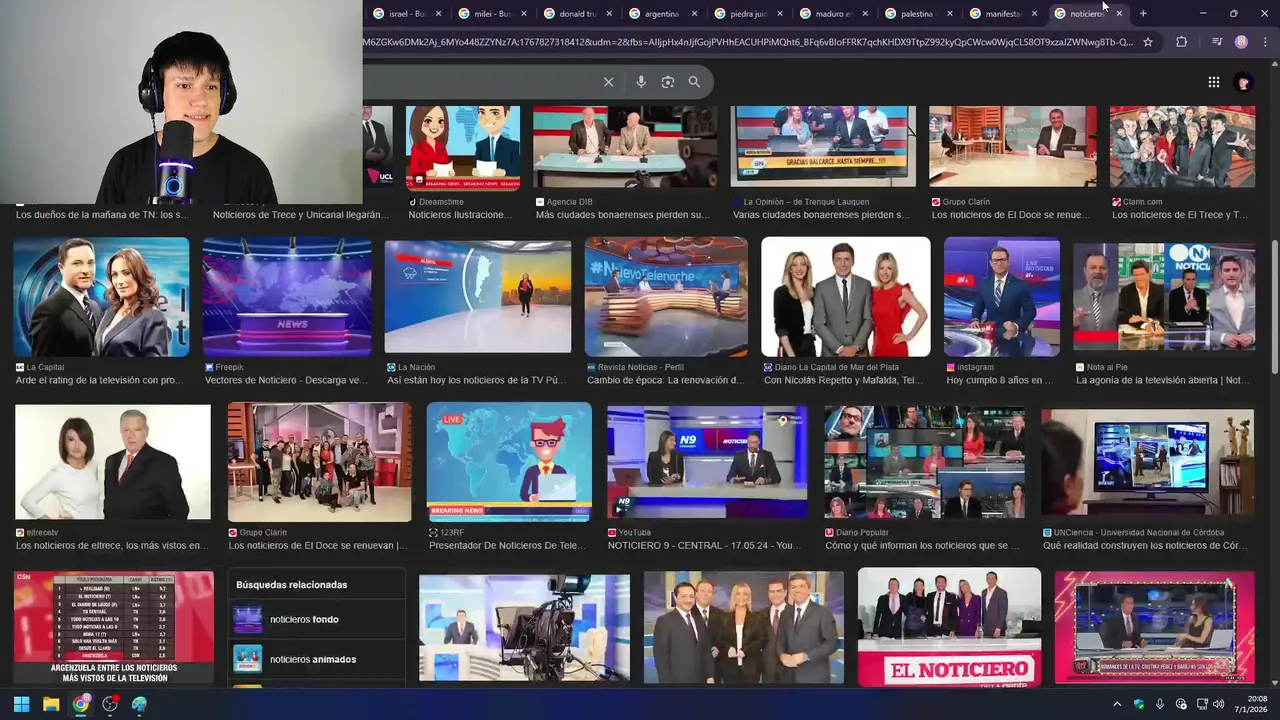This screenshot has height=720, width=1280.
Task: Open La Nación weather map studio thumbnail
Action: 478,297
